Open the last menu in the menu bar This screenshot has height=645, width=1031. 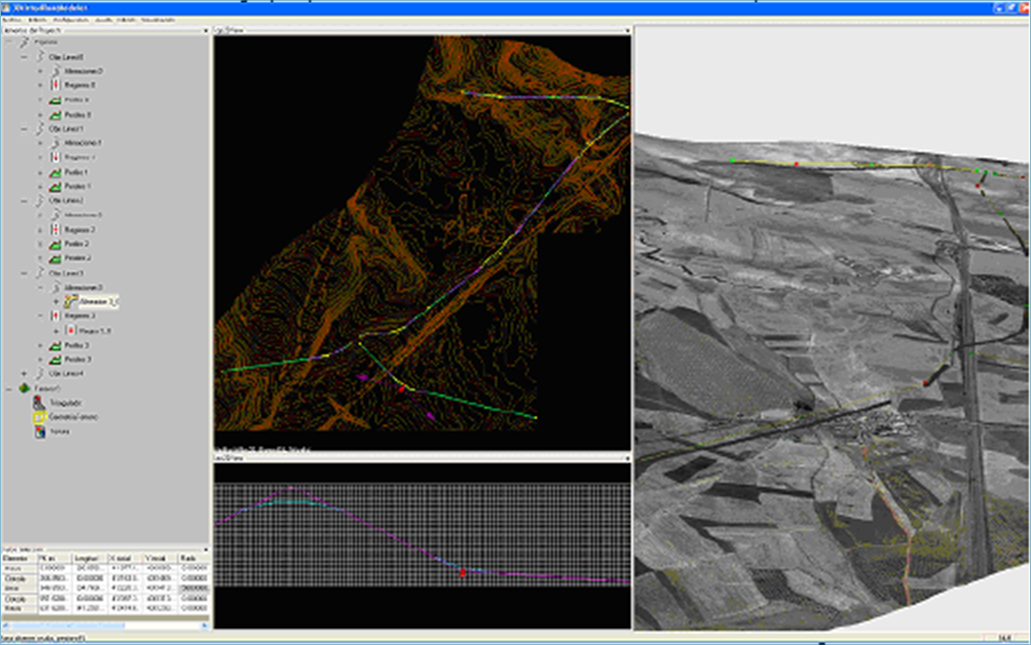158,20
